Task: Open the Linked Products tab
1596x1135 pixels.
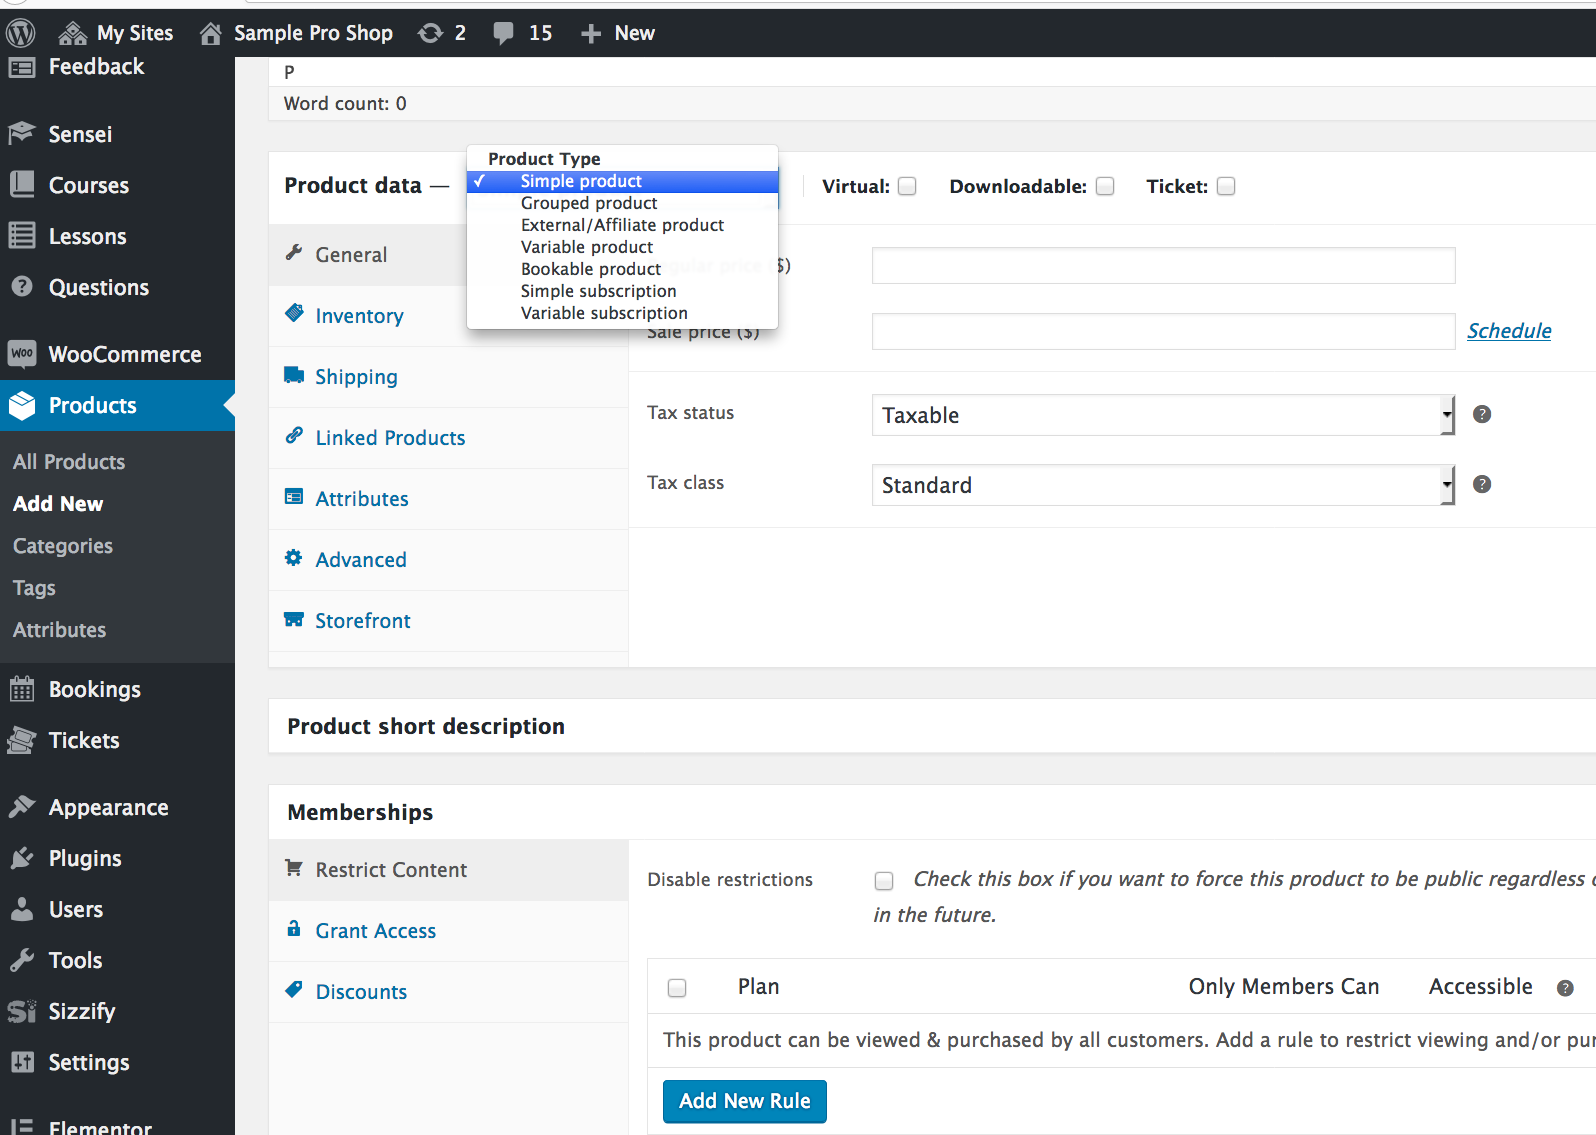Action: [x=448, y=438]
